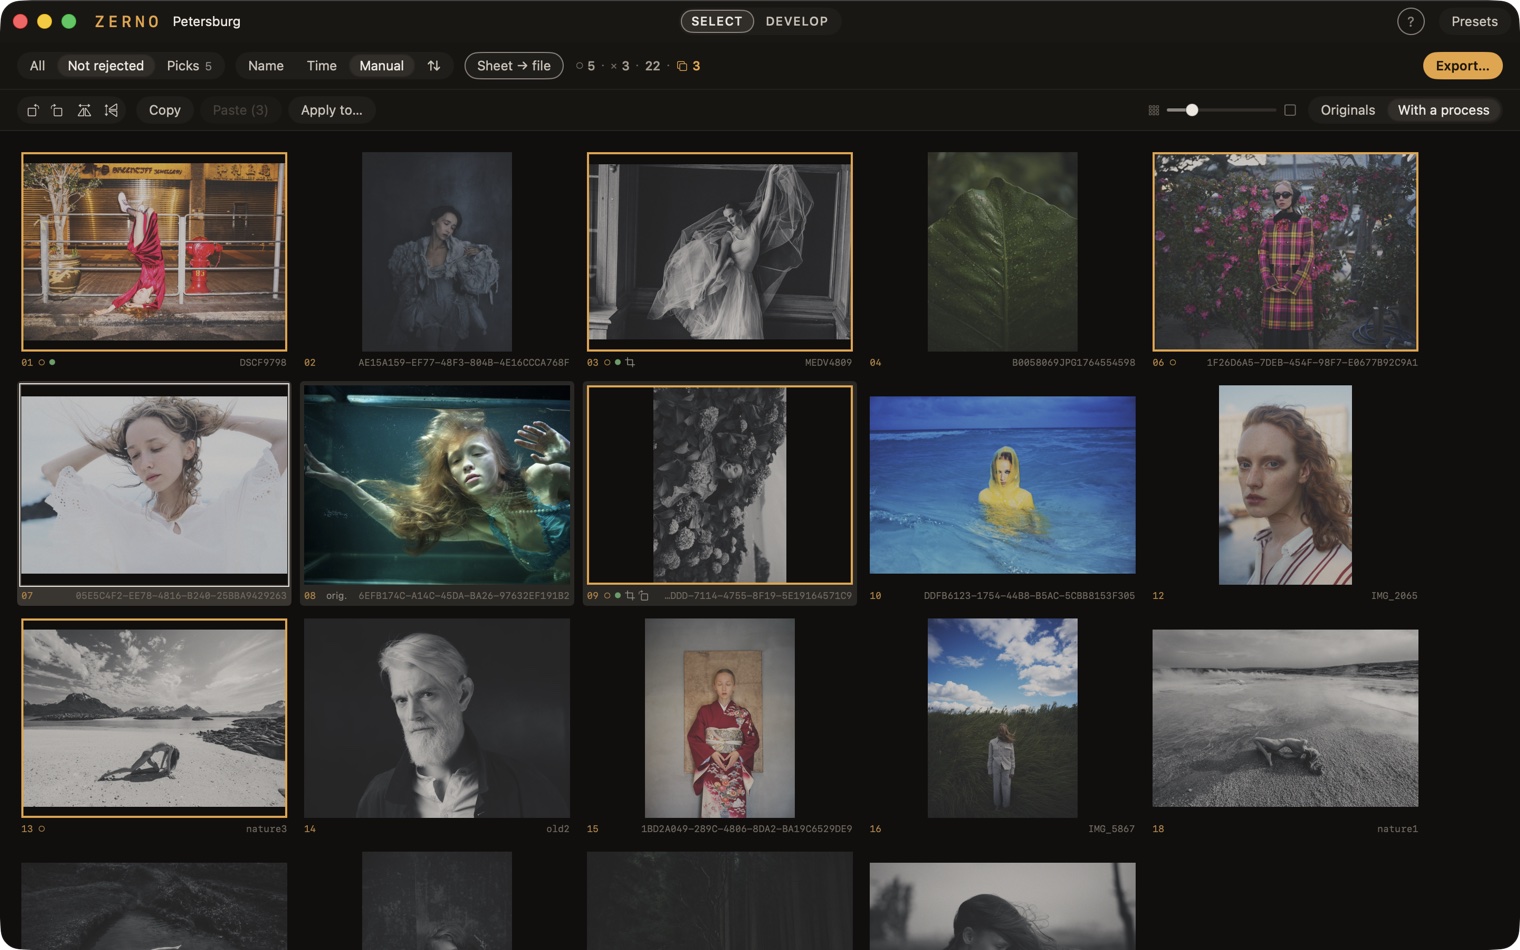This screenshot has height=950, width=1520.
Task: Select the hydrangea black-and-white photo 09
Action: pos(720,485)
